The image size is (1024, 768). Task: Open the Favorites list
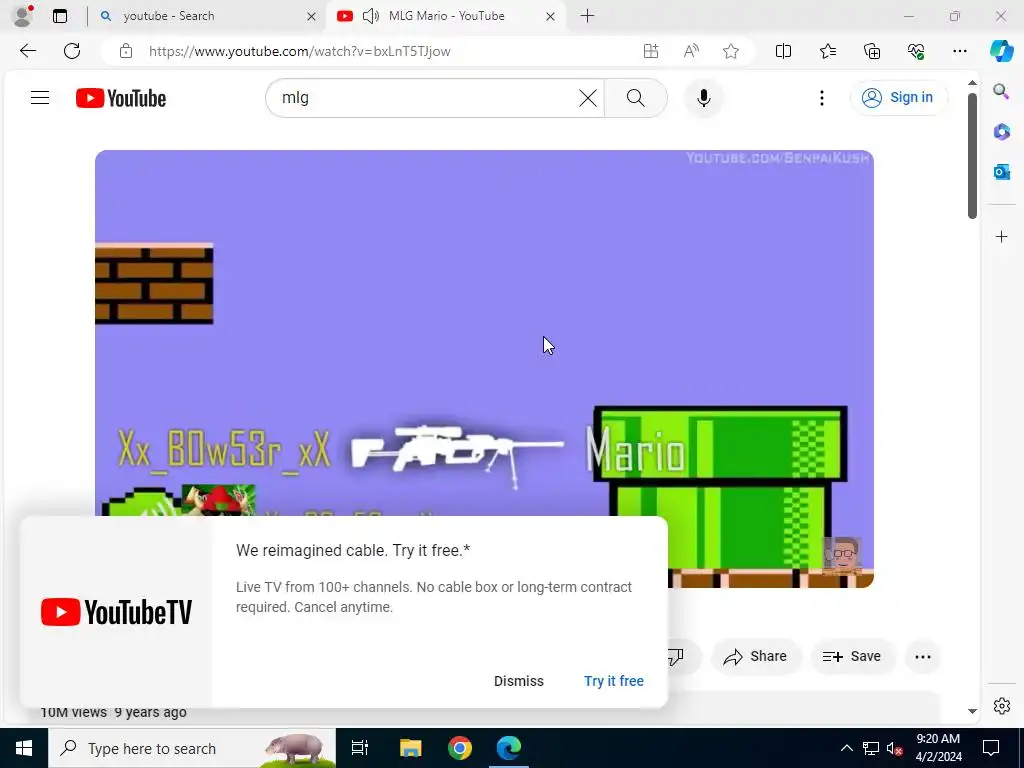[827, 51]
